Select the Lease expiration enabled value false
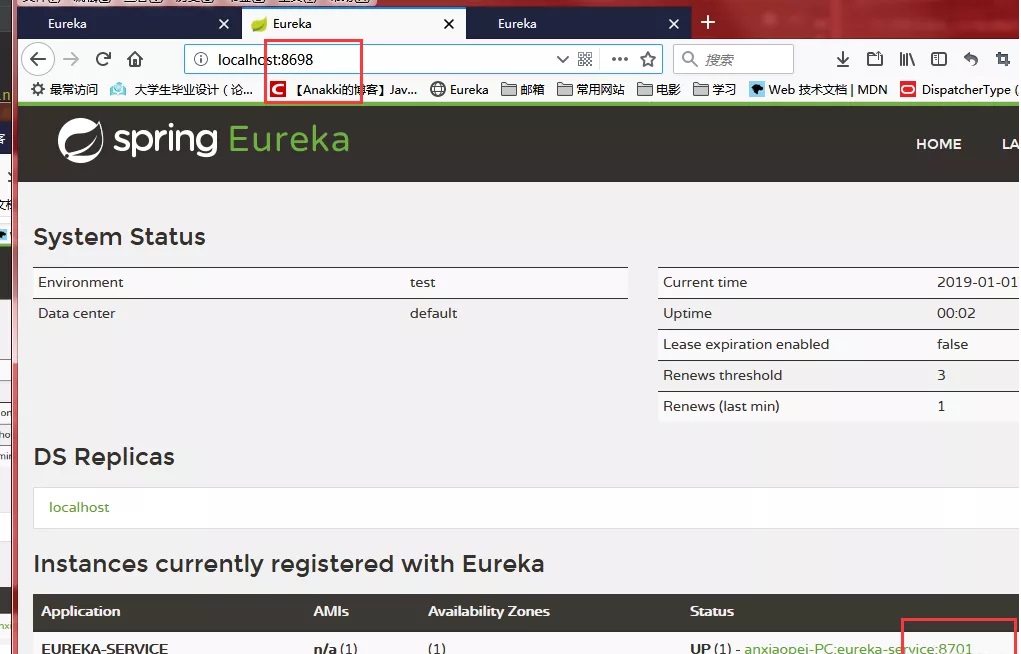This screenshot has width=1021, height=654. coord(952,344)
